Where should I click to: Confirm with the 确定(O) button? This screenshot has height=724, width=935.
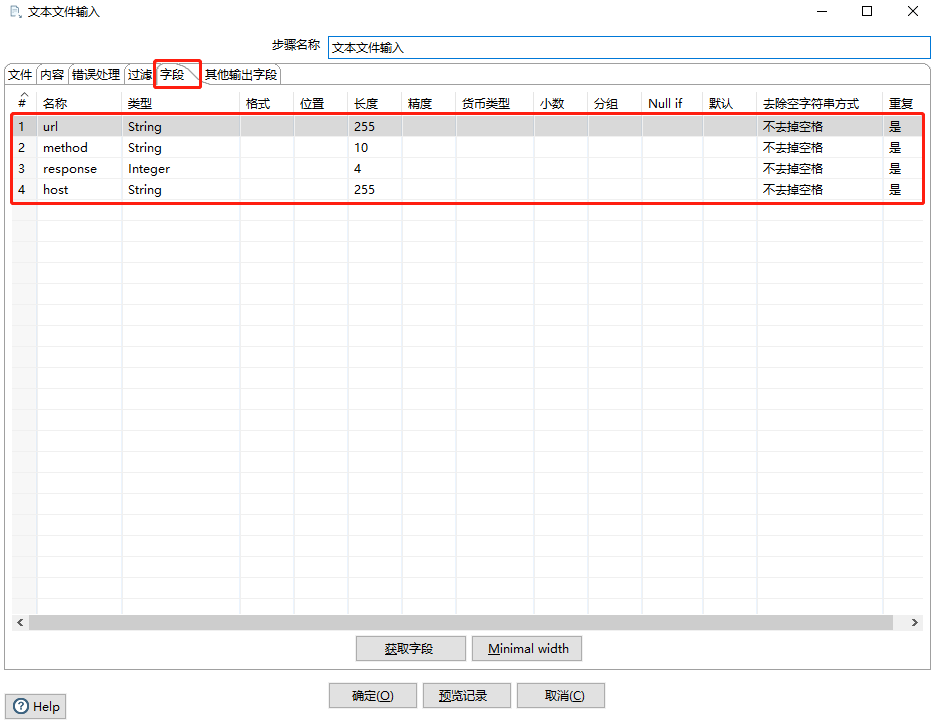coord(372,696)
